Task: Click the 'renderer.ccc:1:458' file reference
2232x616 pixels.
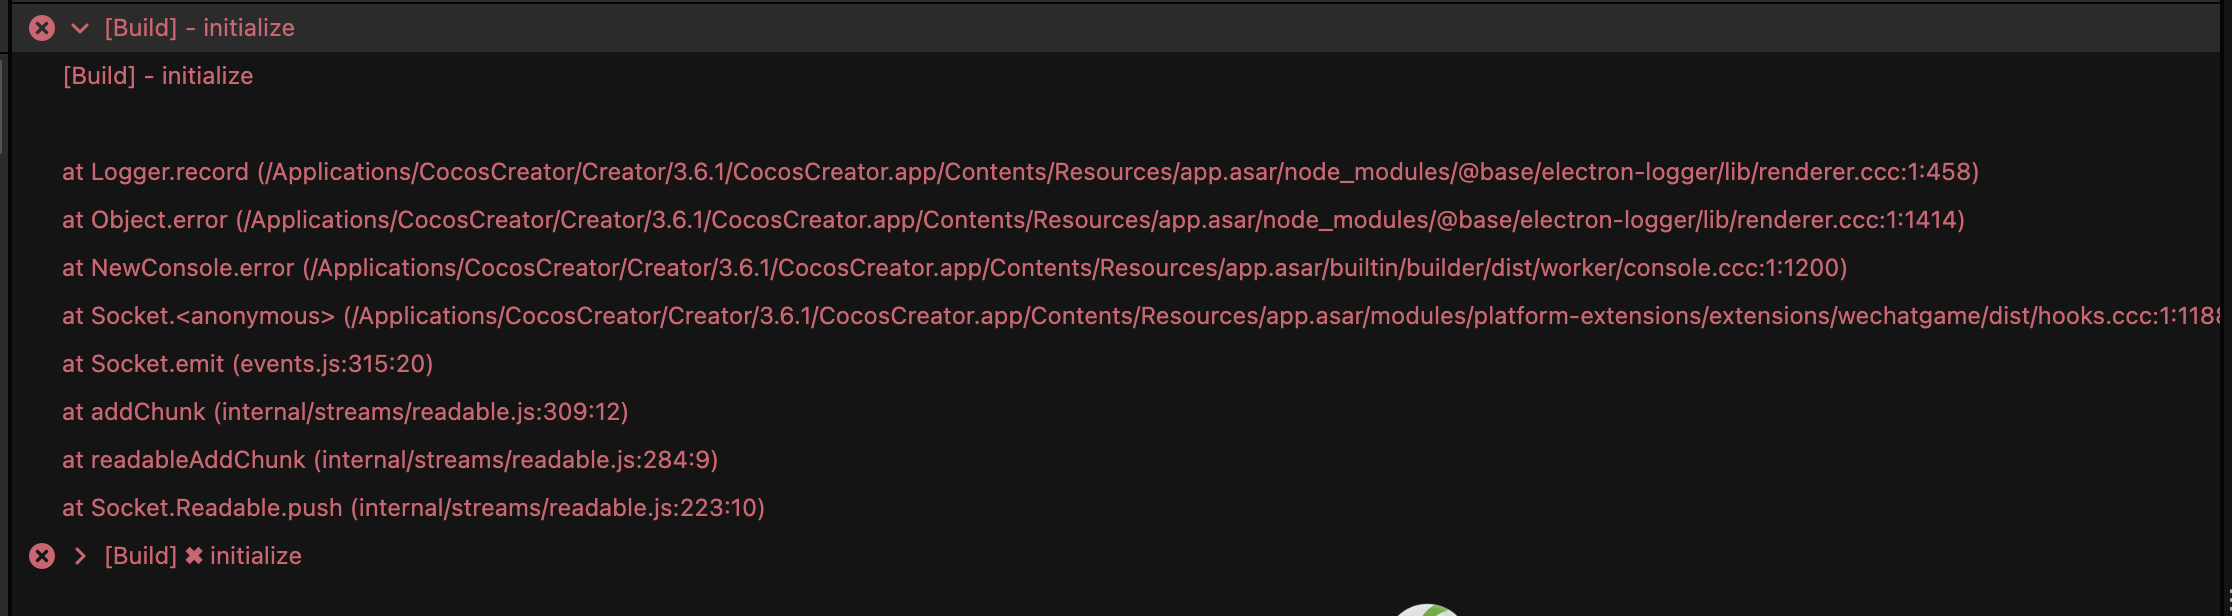Action: pyautogui.click(x=1863, y=172)
